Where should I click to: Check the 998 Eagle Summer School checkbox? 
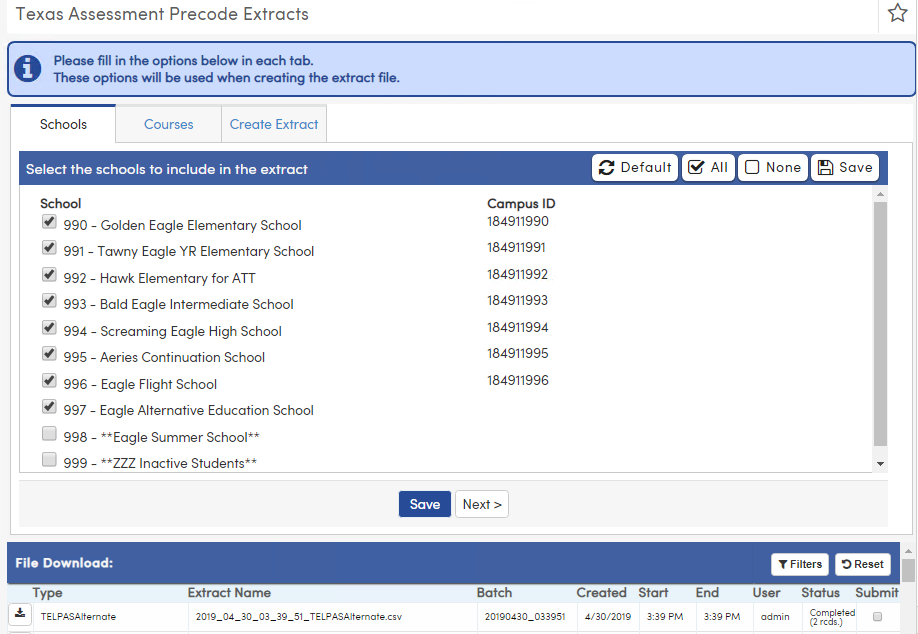tap(49, 433)
